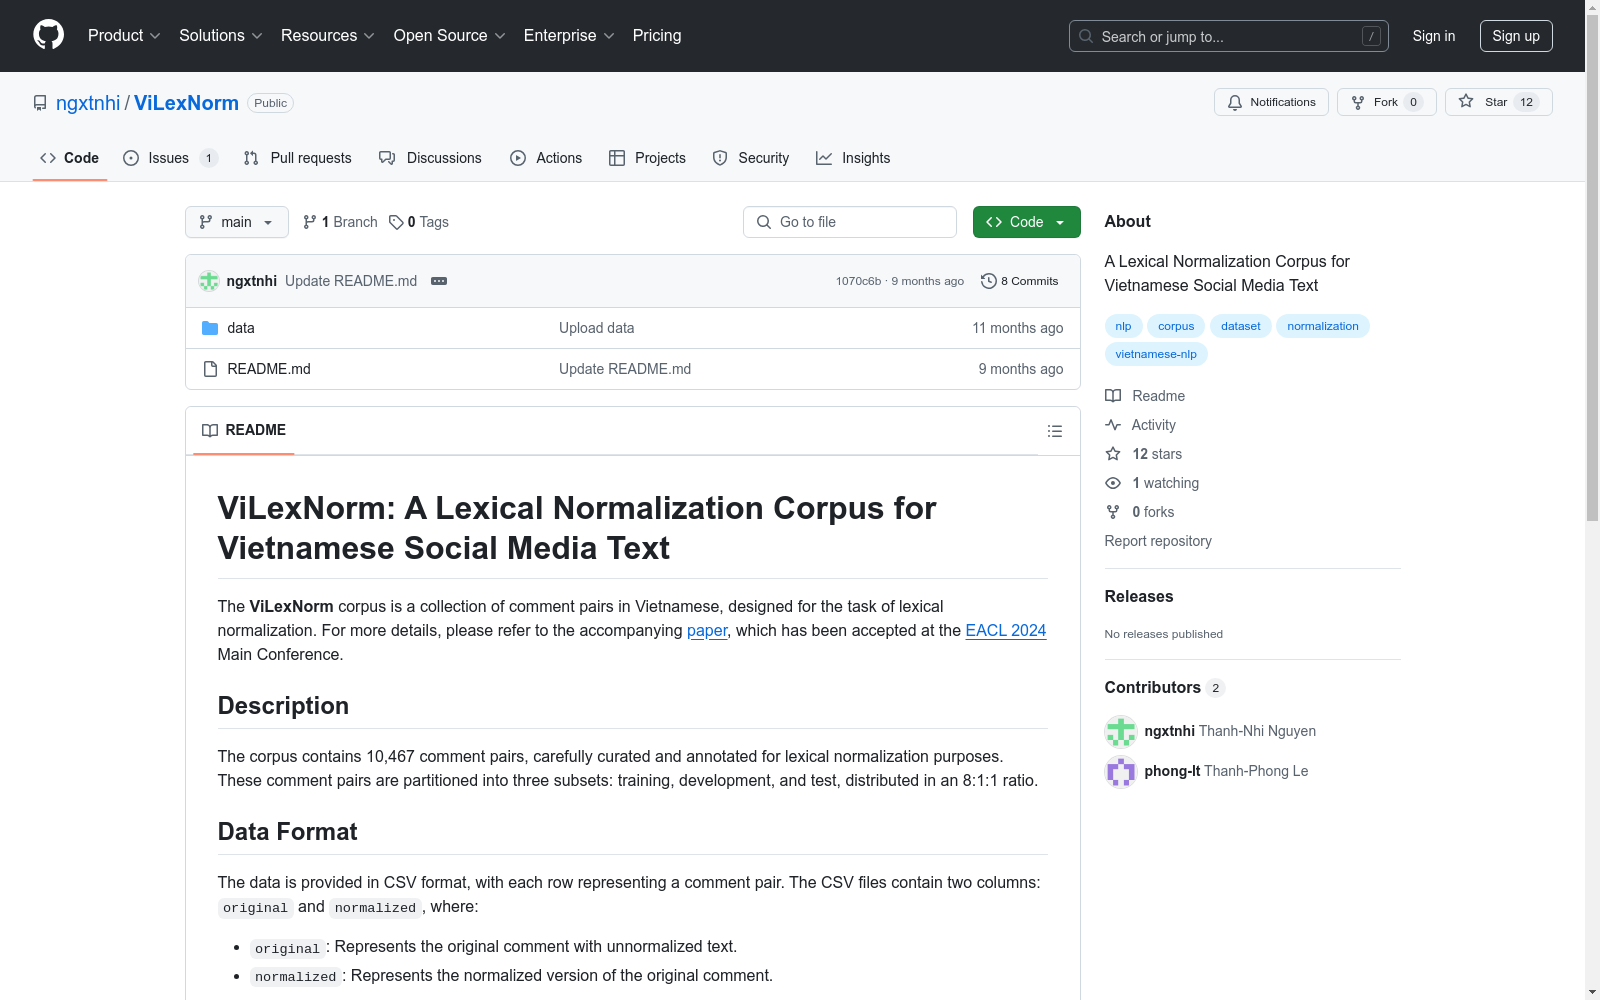Click the tag icon next to 0 Tags
The height and width of the screenshot is (1000, 1600).
point(396,222)
